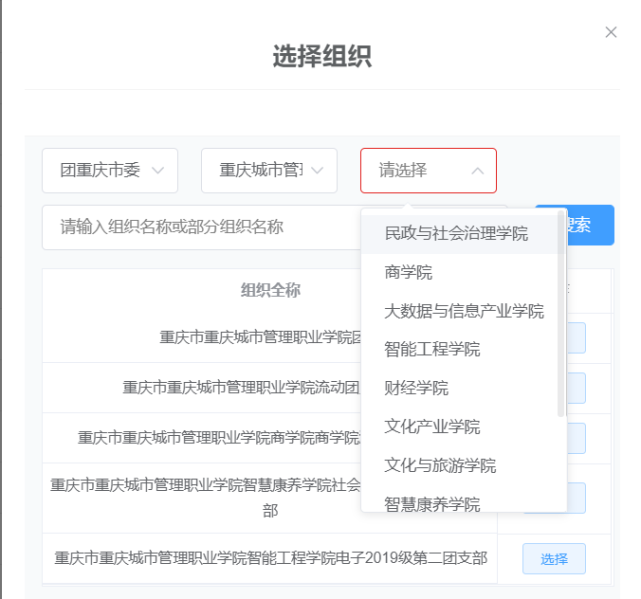641x599 pixels.
Task: Click the up arrow in 请选择 dropdown
Action: [x=477, y=171]
